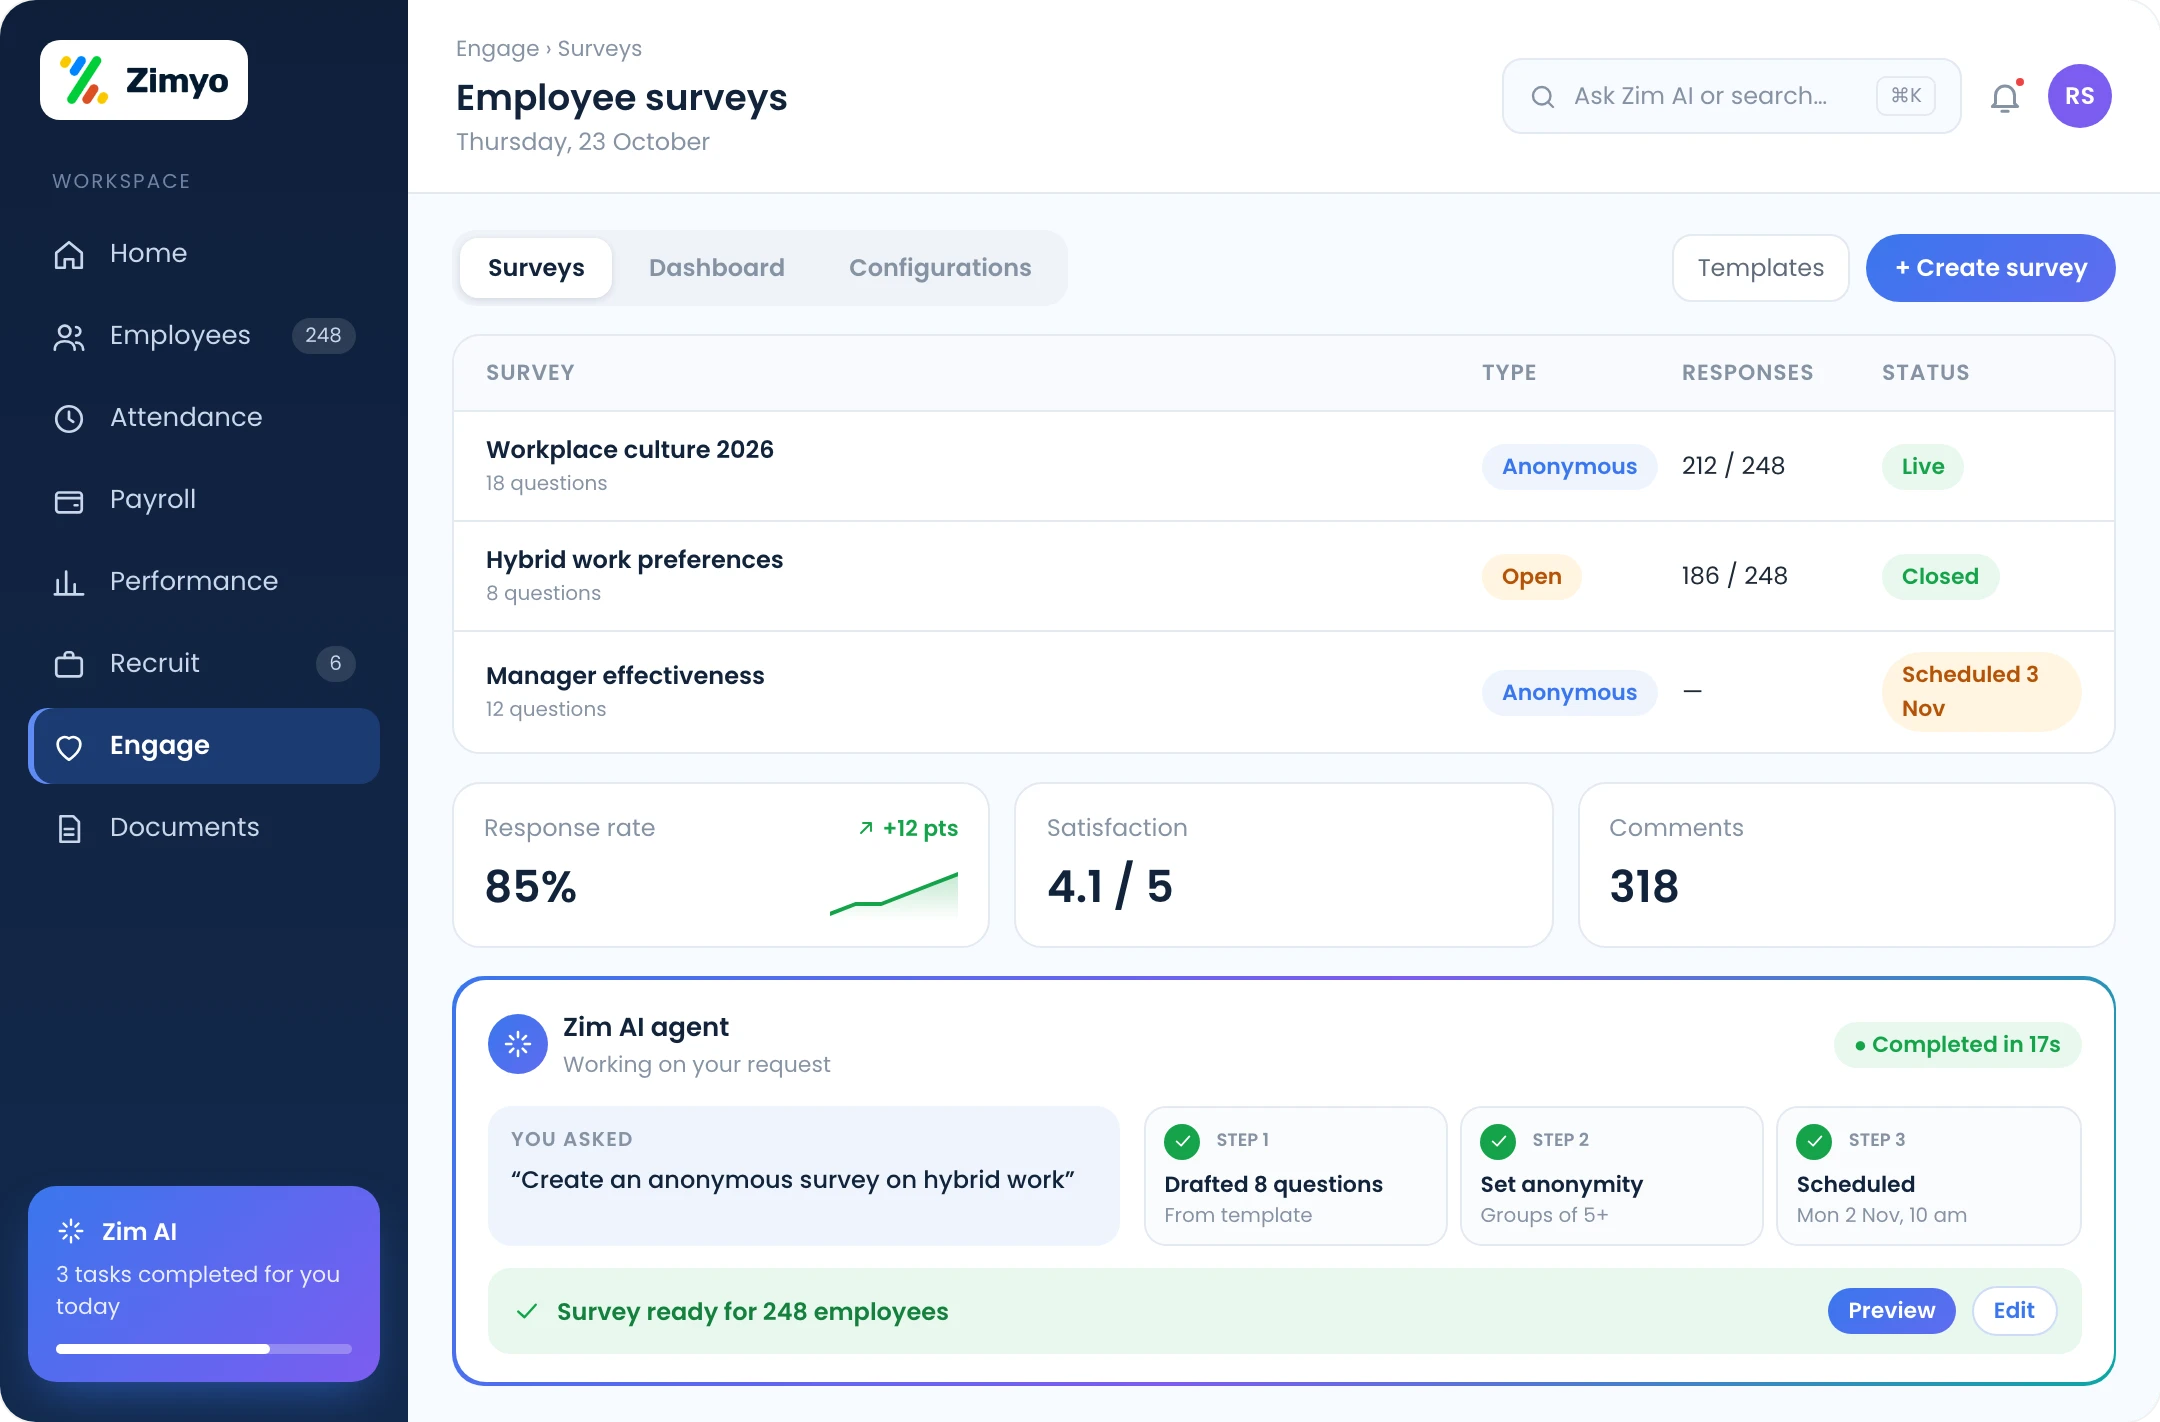Open the Templates button
This screenshot has width=2160, height=1422.
tap(1761, 268)
